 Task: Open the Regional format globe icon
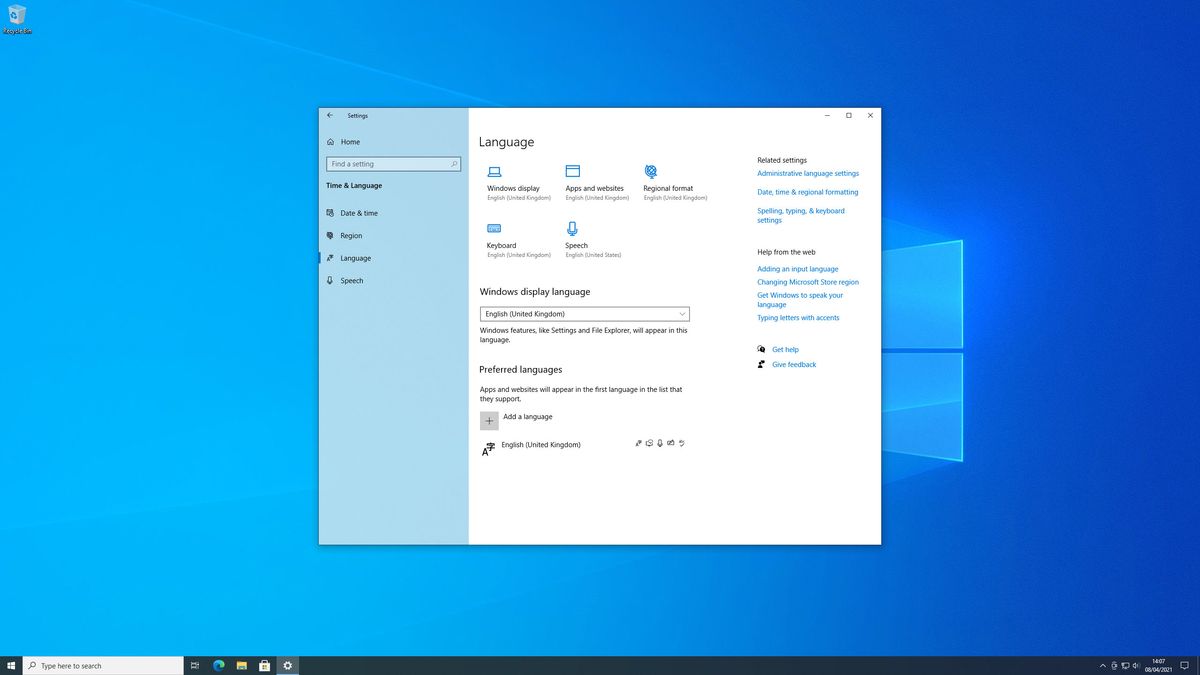point(651,172)
